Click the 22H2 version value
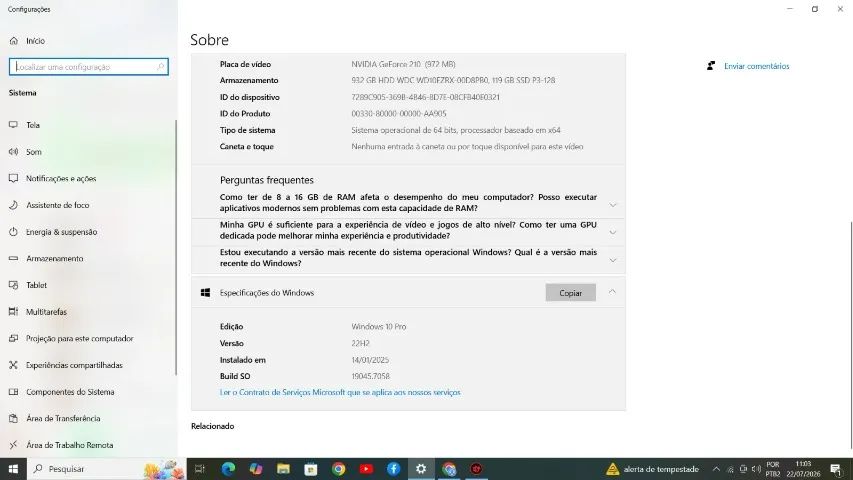The image size is (853, 480). (x=360, y=343)
